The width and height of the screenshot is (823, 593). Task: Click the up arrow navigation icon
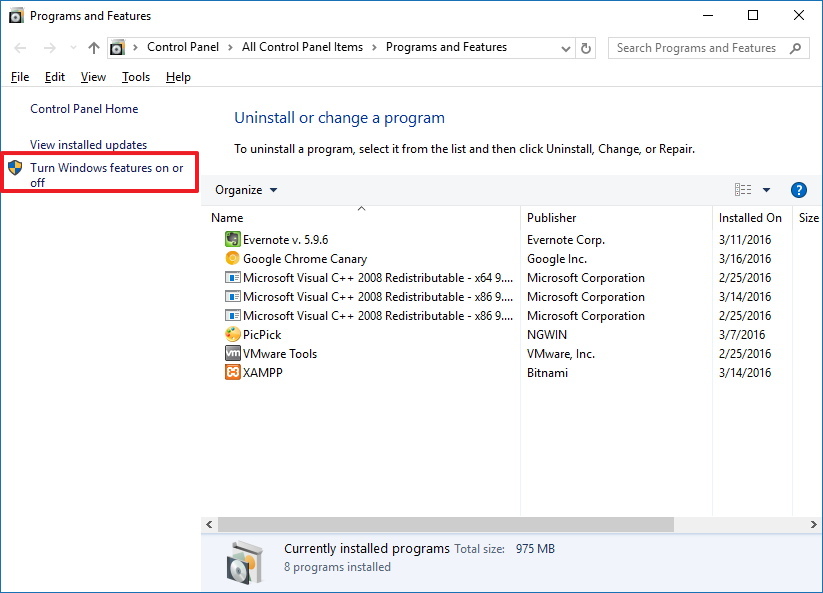point(93,47)
